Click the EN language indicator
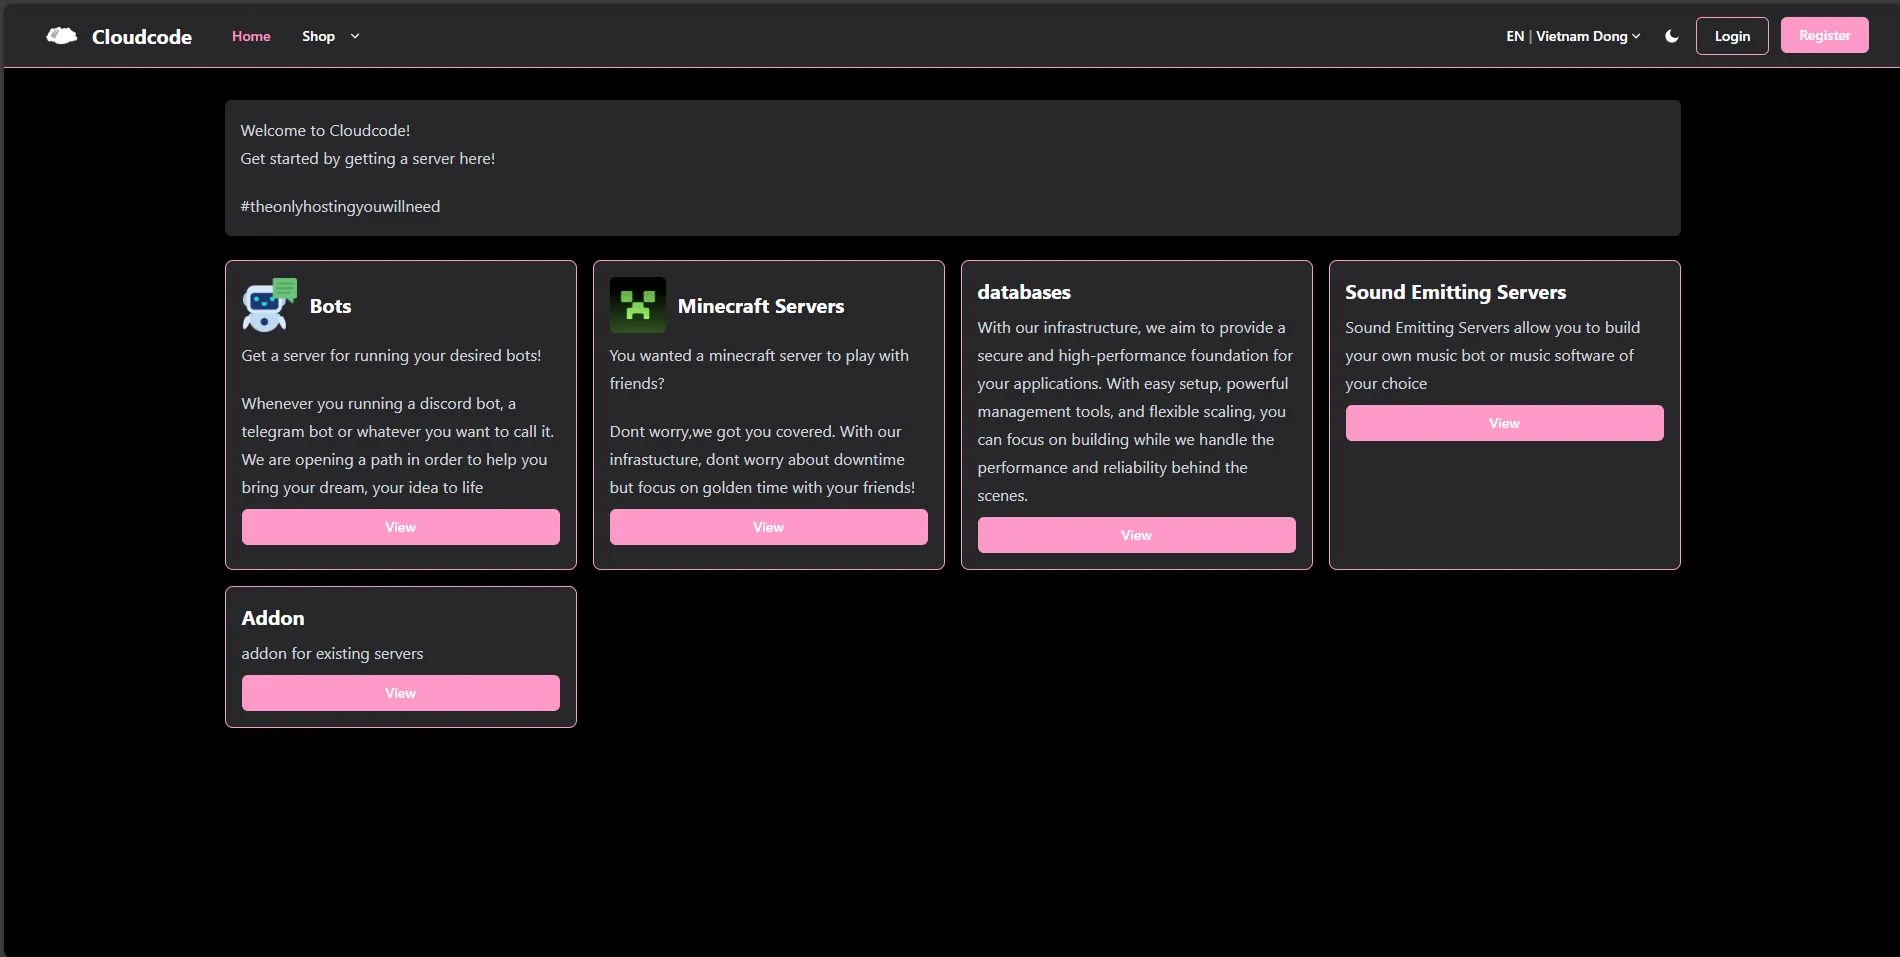 1514,36
